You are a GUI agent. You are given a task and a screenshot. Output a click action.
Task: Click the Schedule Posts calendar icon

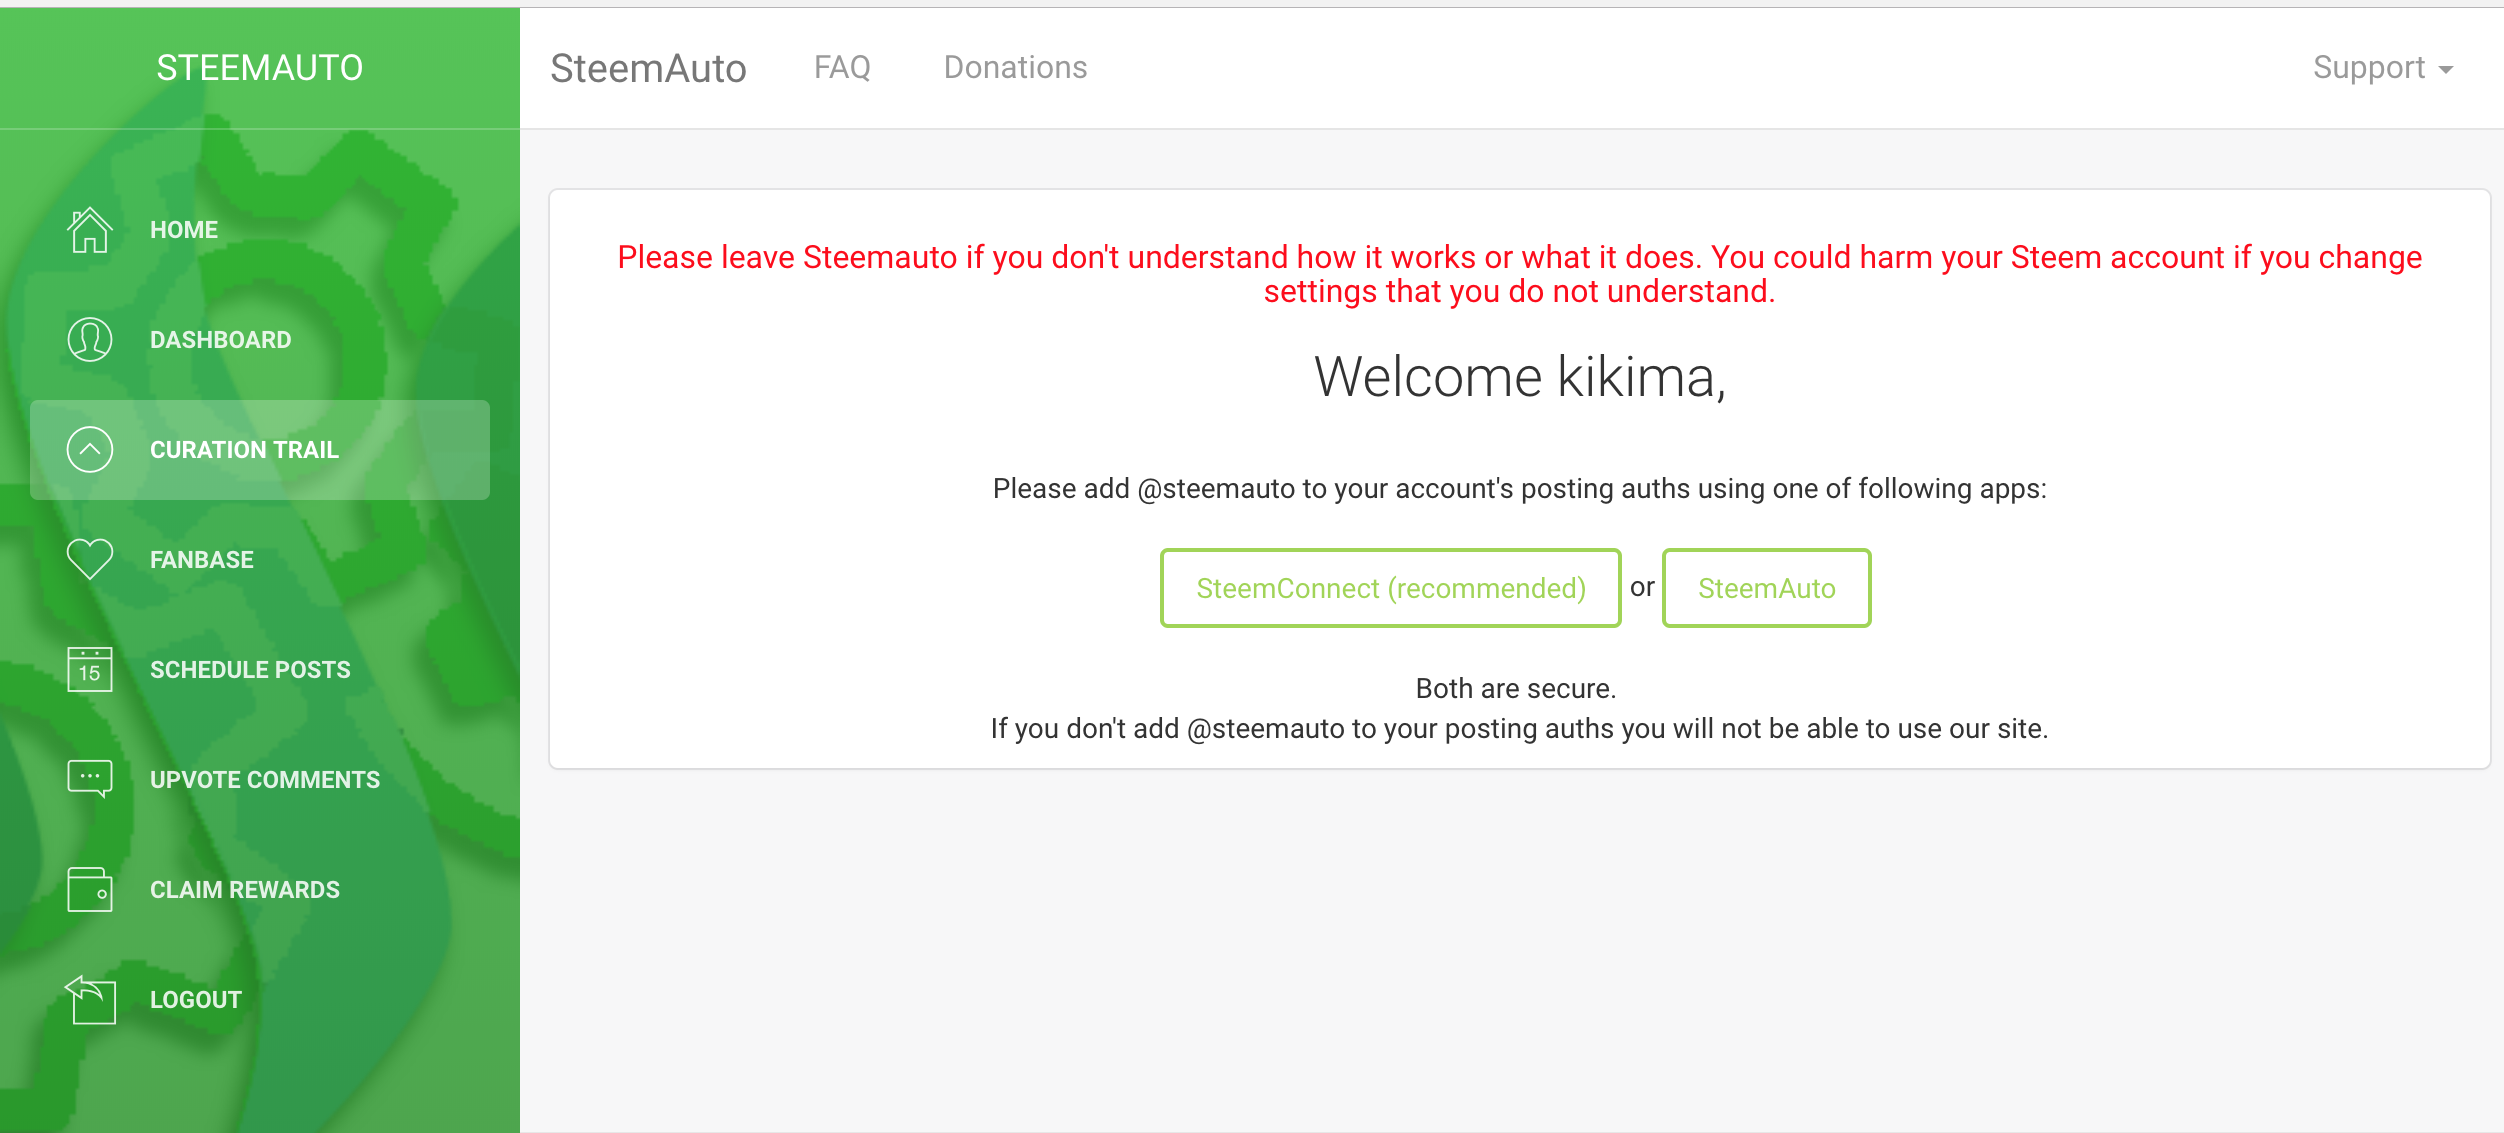click(89, 669)
